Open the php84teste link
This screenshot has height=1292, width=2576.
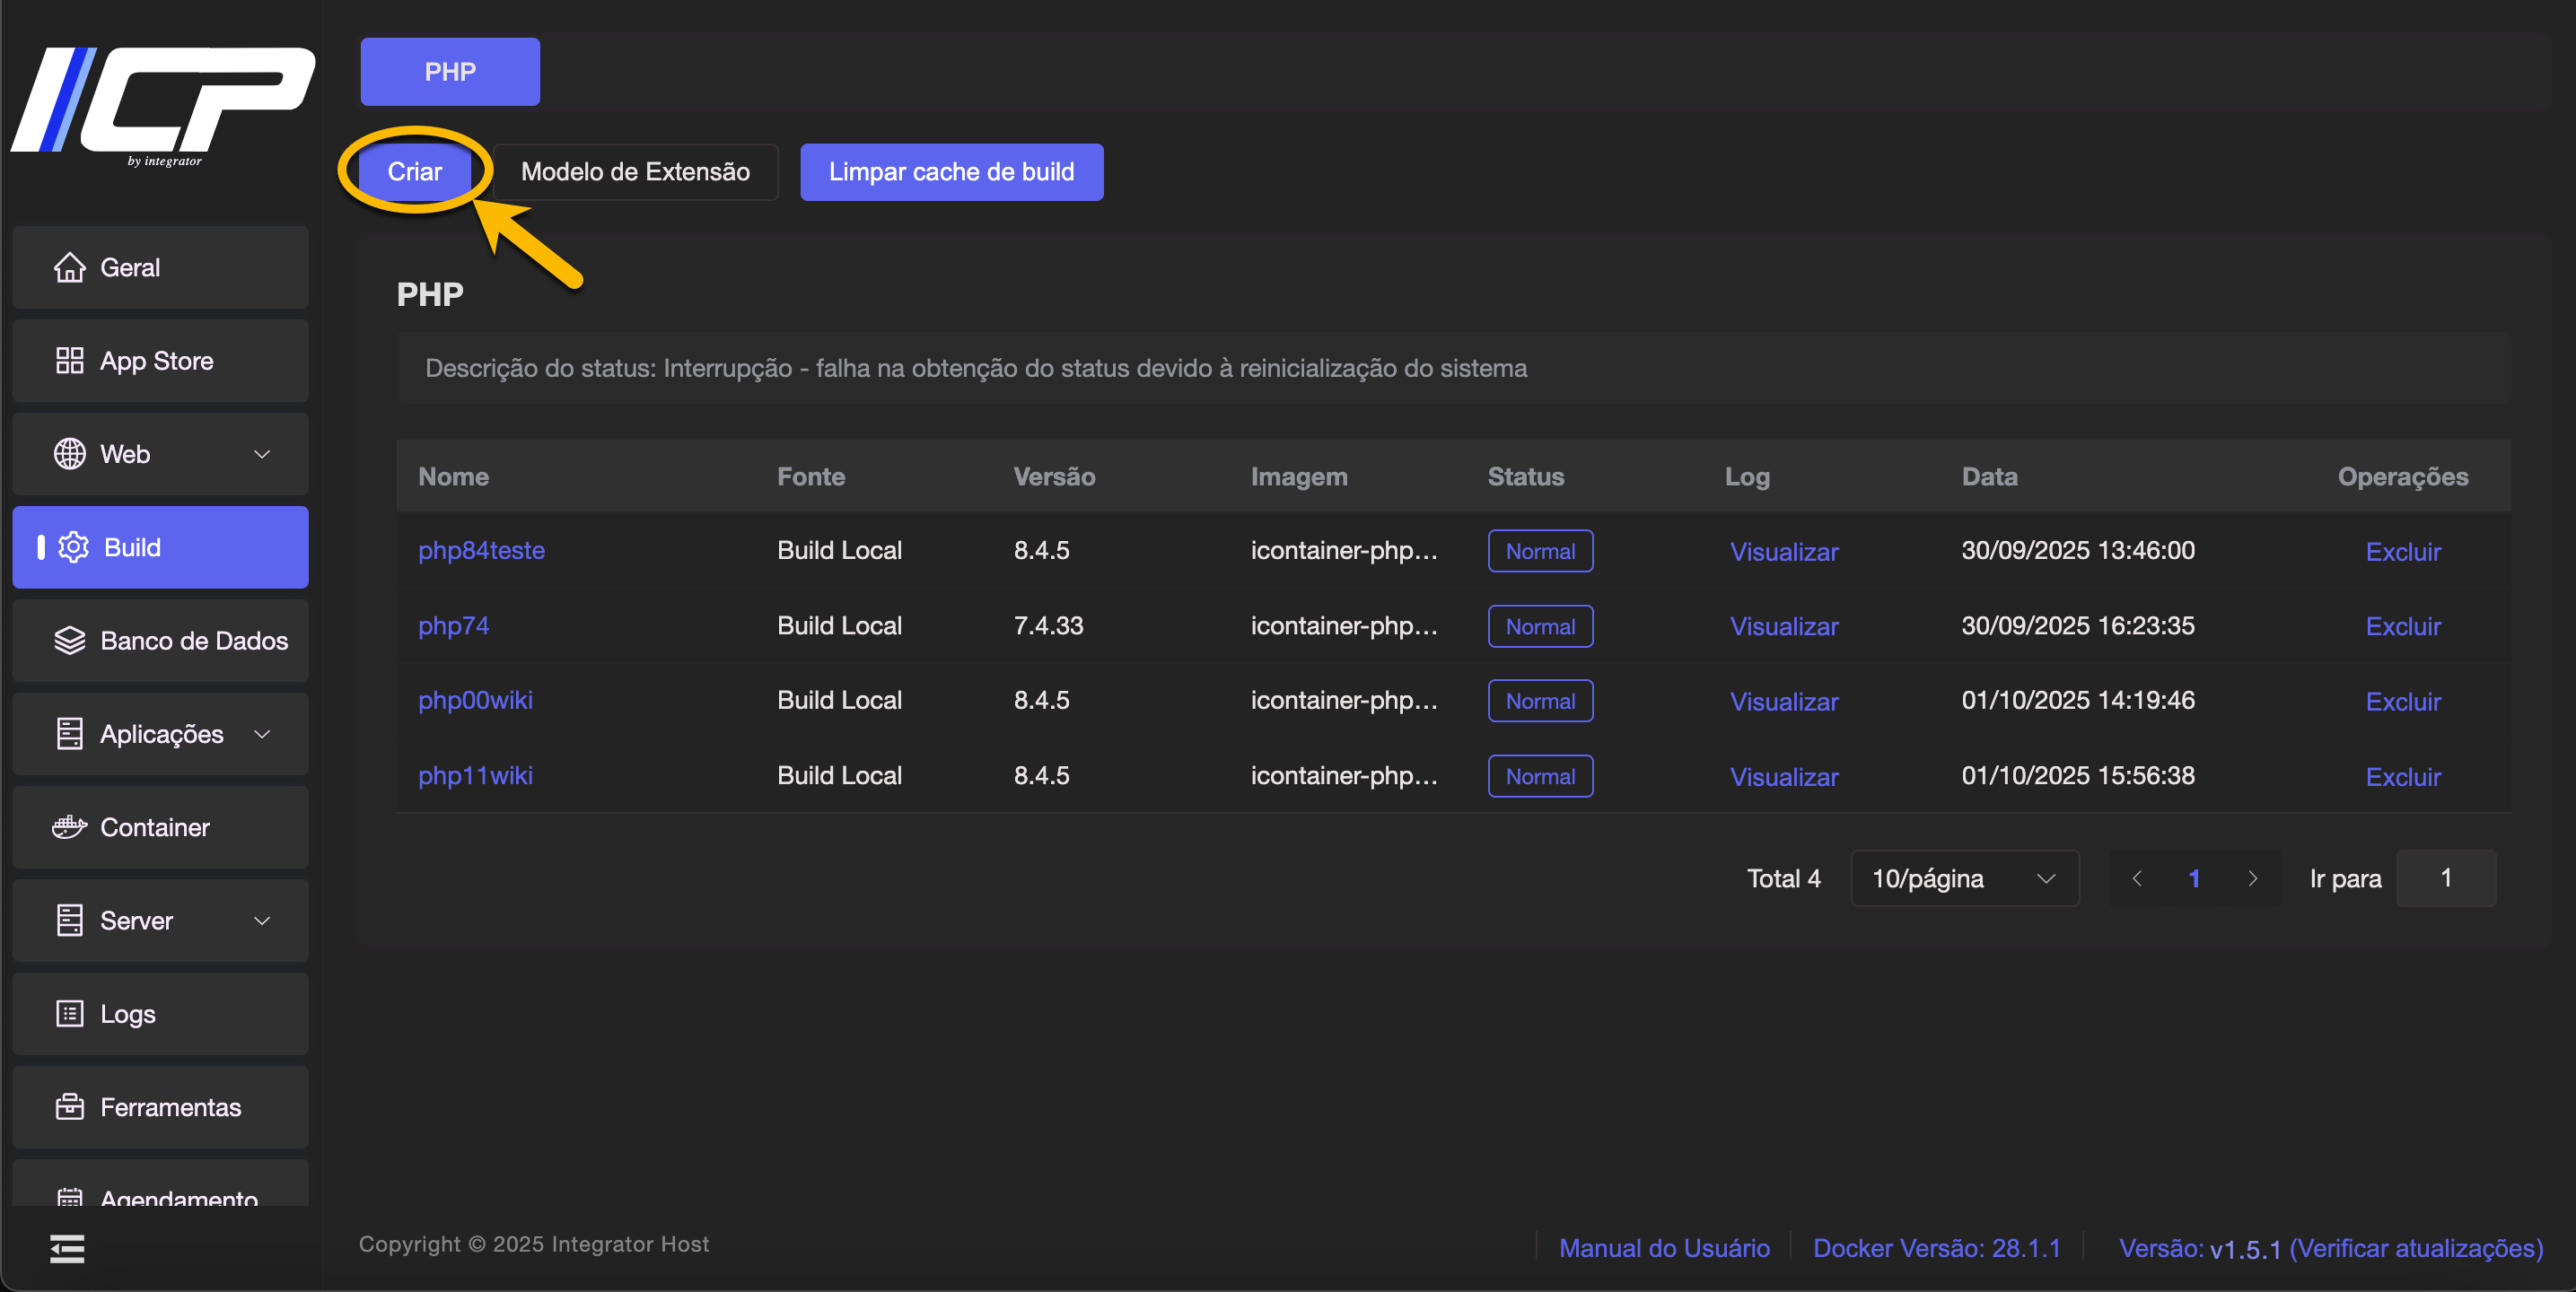[481, 550]
